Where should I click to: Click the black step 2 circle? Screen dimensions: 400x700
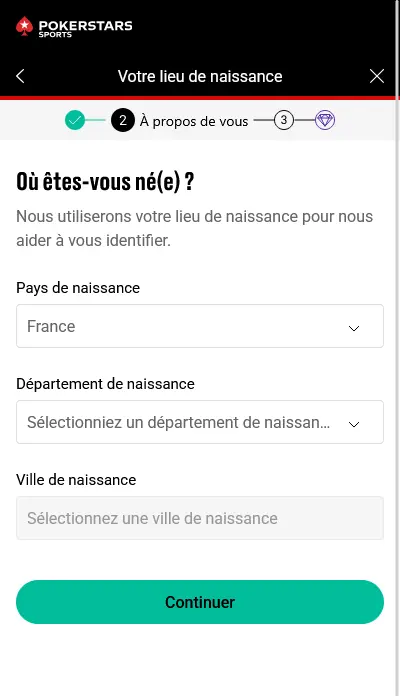coord(123,120)
